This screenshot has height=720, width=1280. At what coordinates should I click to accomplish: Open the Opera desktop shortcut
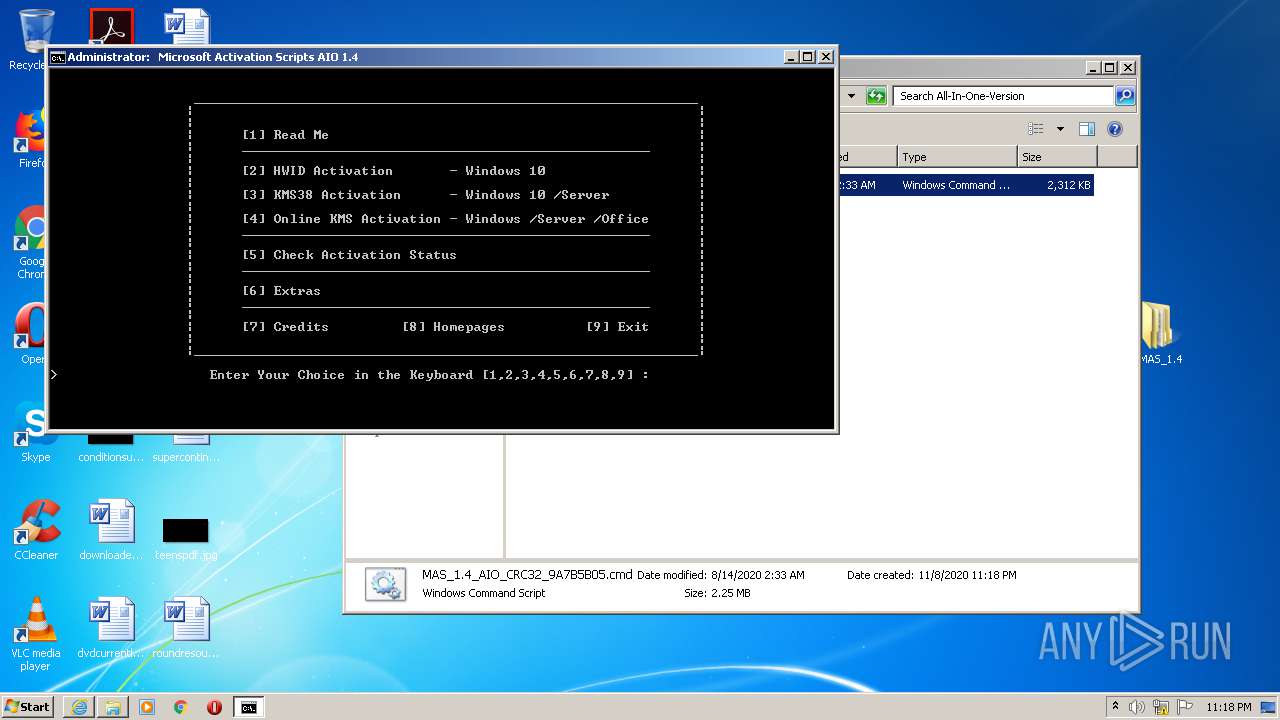pos(30,335)
